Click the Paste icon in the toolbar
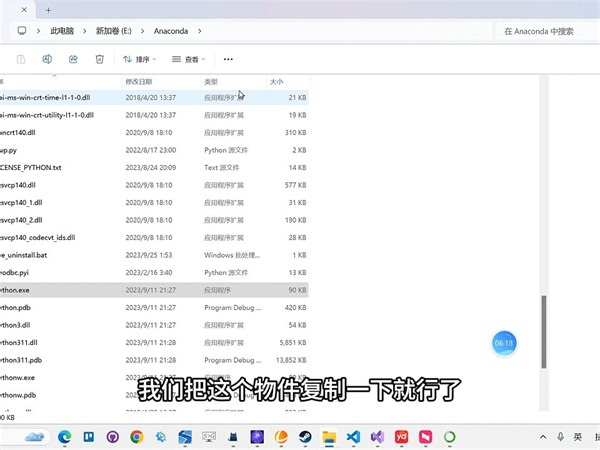 (21, 59)
